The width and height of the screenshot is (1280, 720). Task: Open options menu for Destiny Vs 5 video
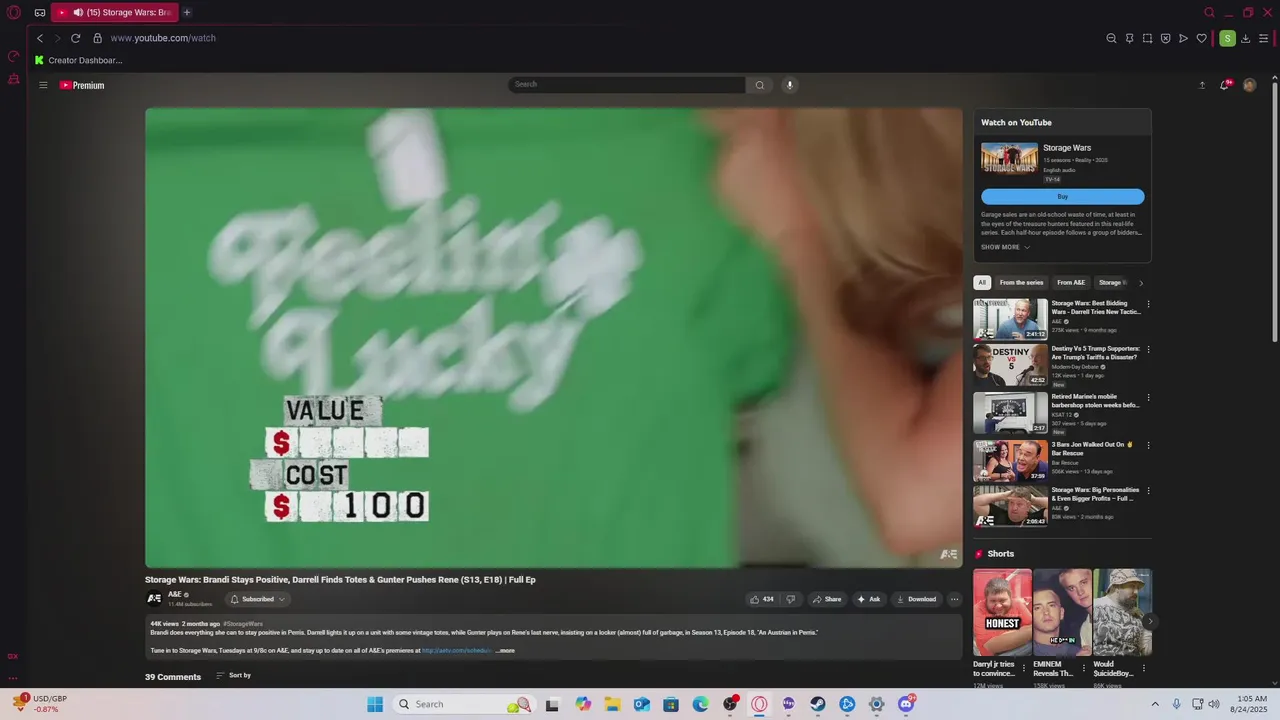pos(1148,350)
